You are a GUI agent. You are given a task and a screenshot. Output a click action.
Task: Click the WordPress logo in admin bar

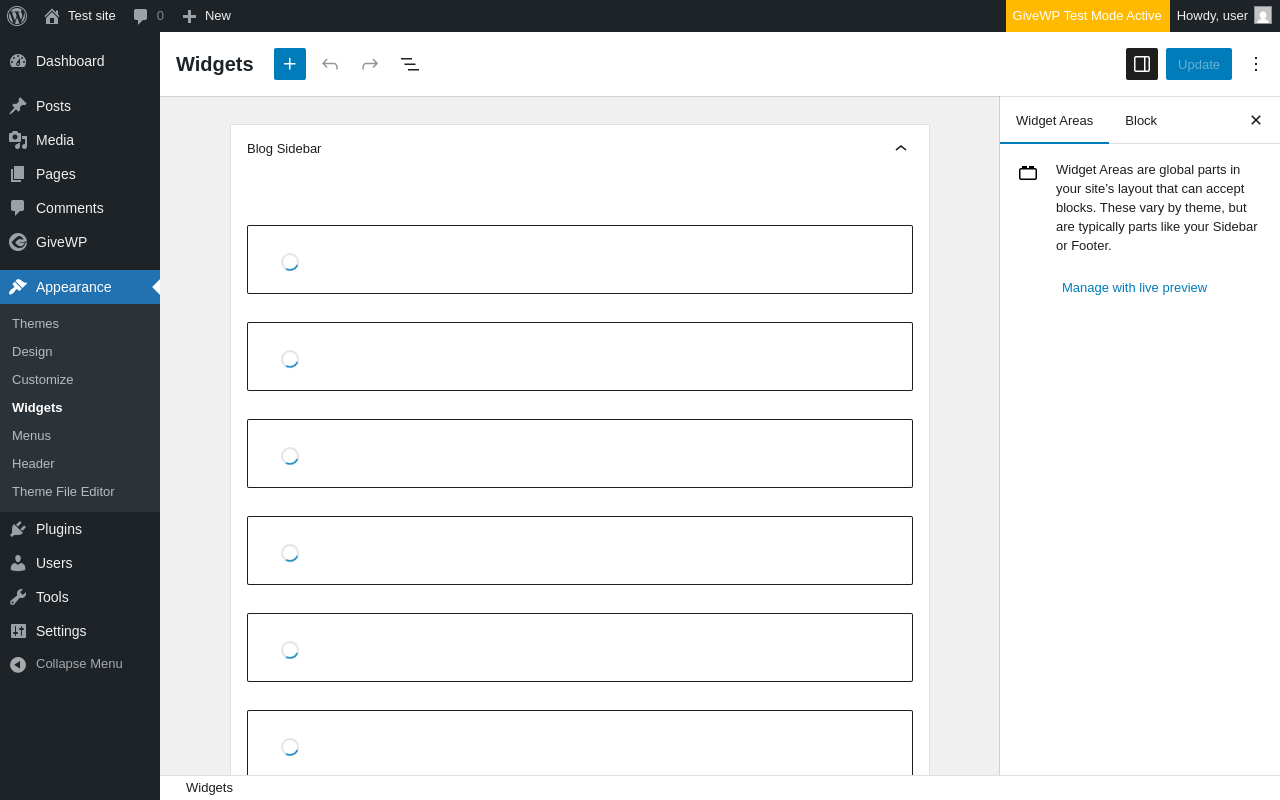click(x=17, y=16)
